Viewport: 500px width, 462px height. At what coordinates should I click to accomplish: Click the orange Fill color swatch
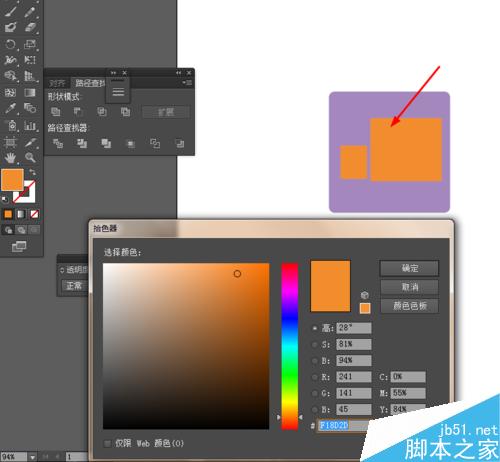tap(12, 180)
